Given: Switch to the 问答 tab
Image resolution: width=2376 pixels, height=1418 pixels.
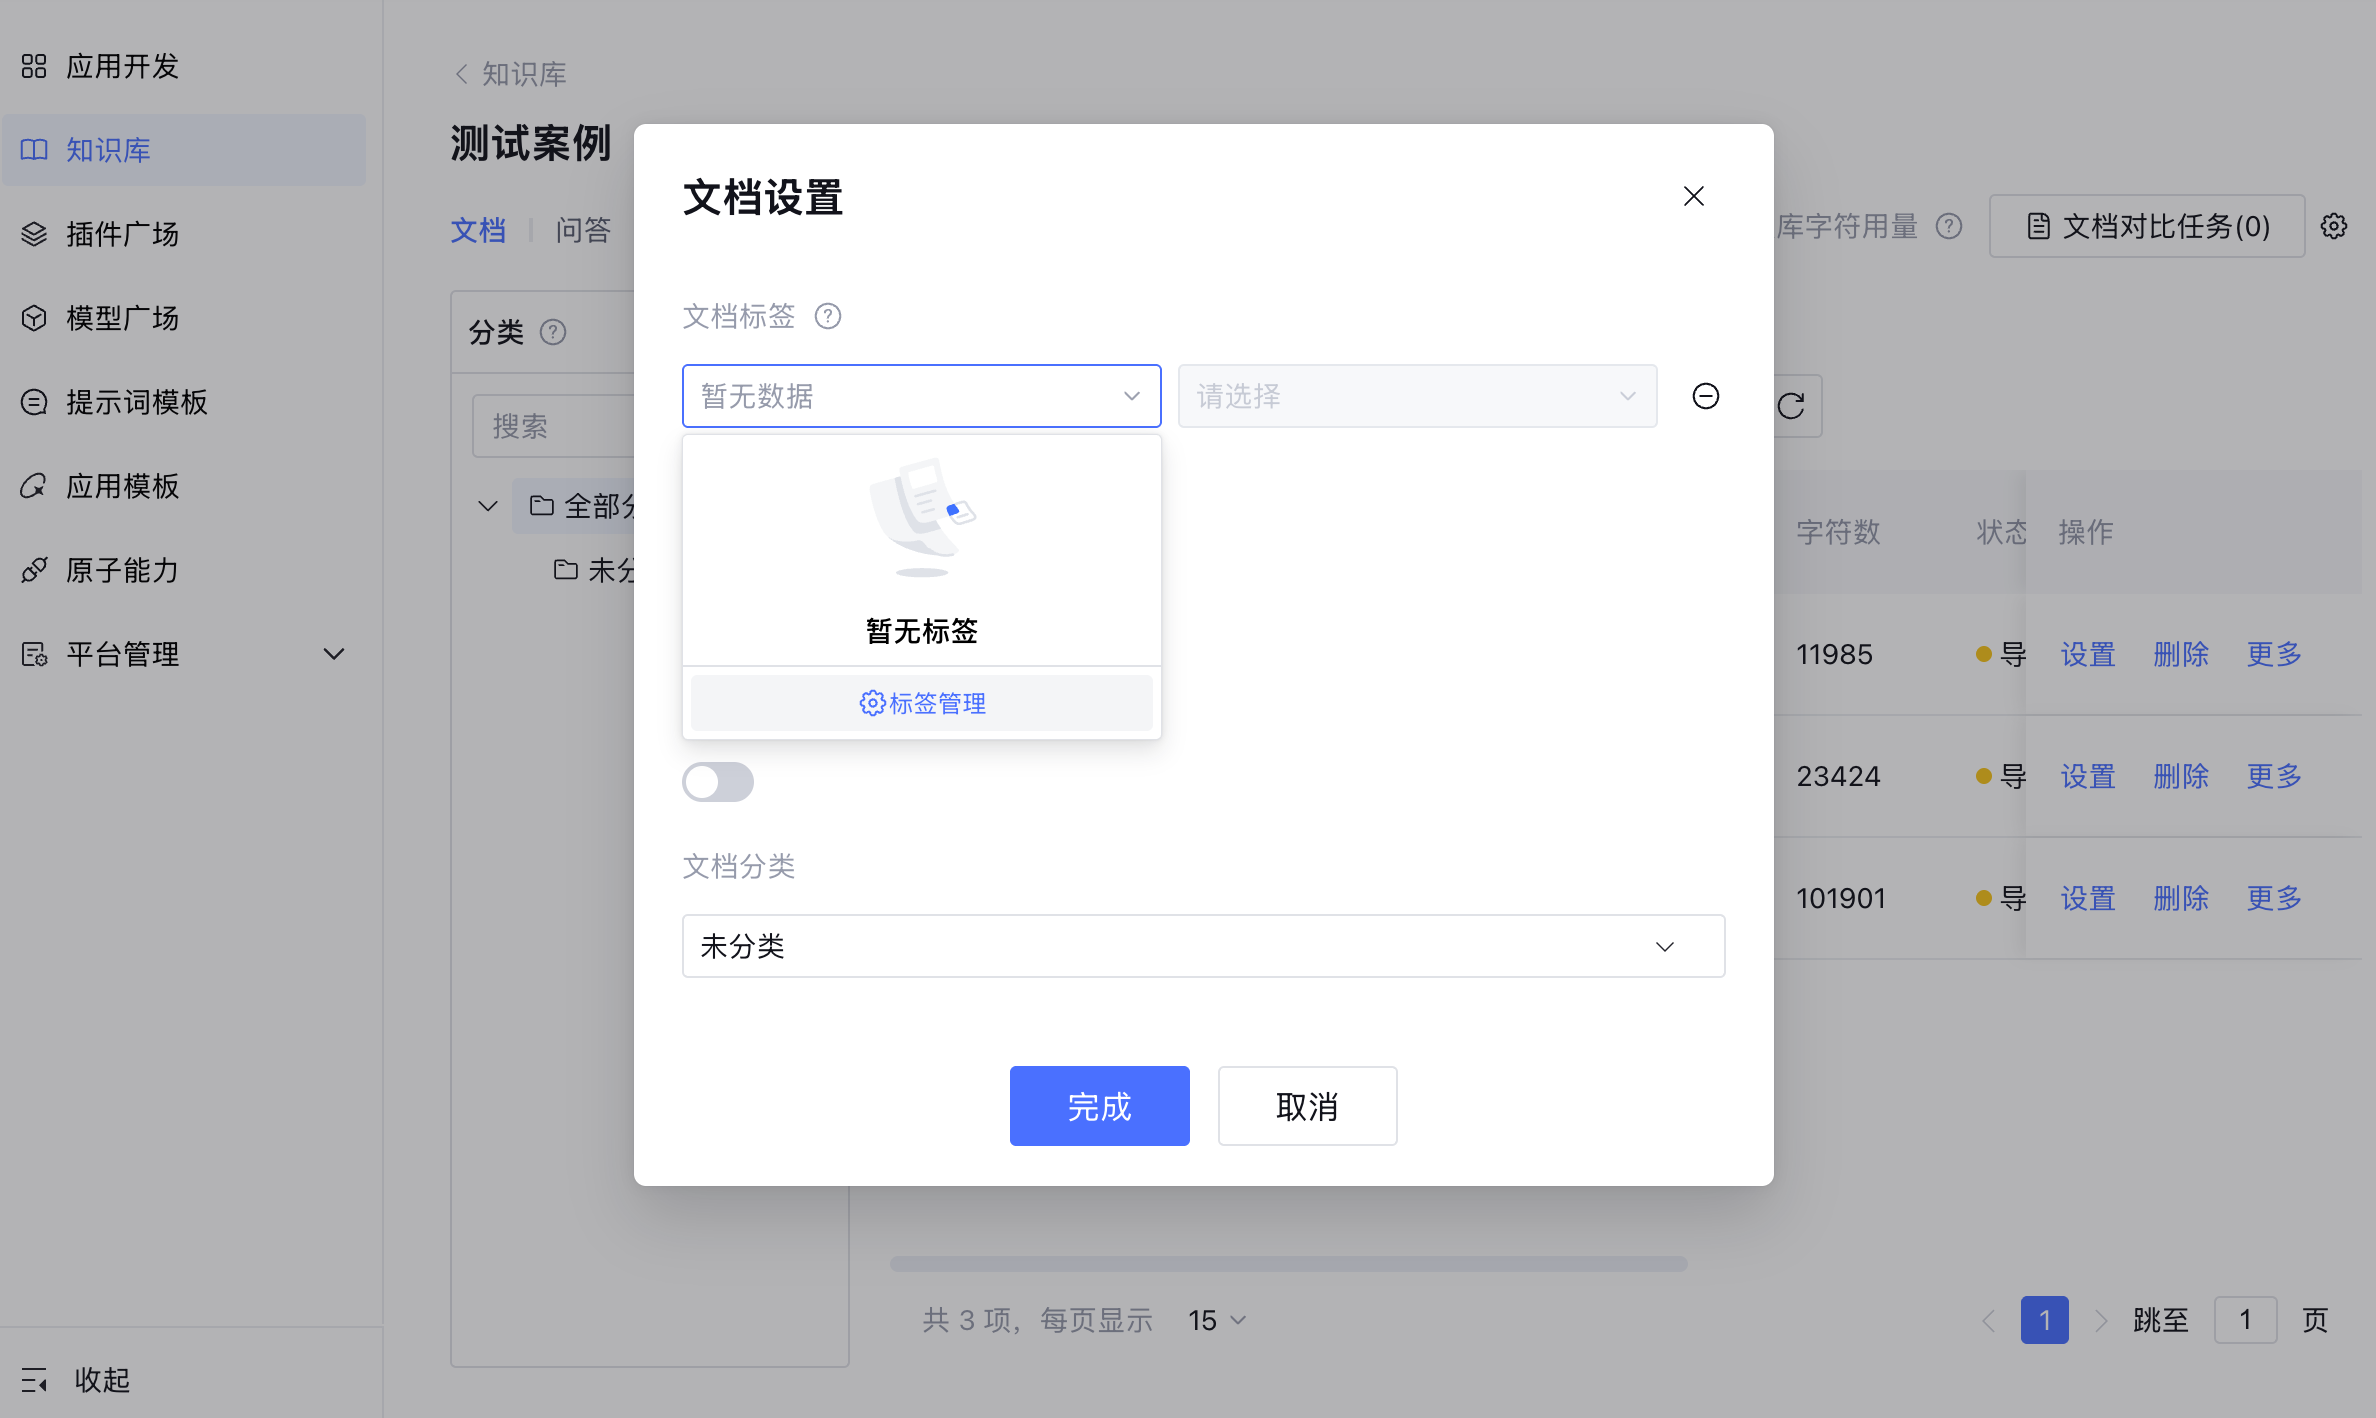Looking at the screenshot, I should click(583, 230).
